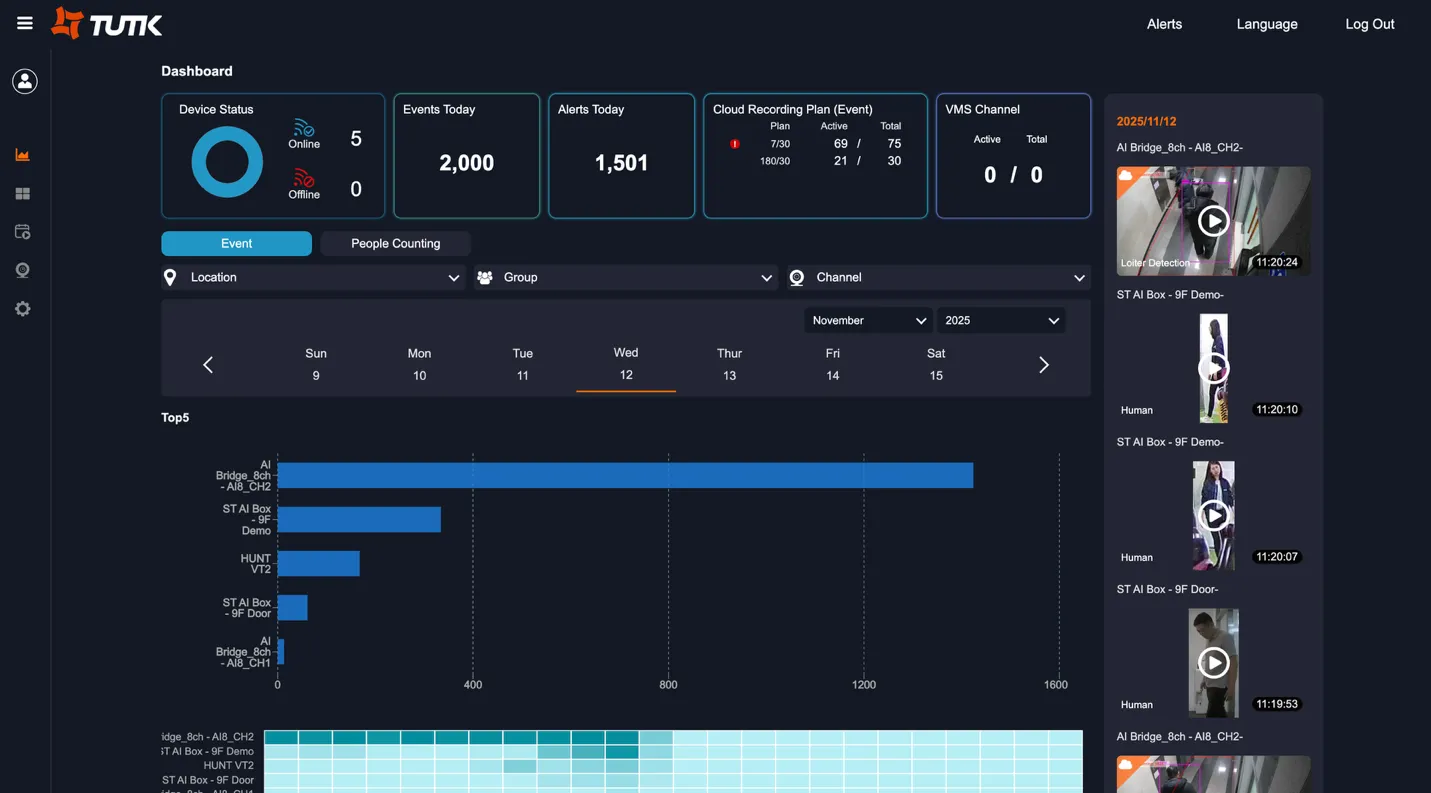Open the Channel dropdown
This screenshot has width=1431, height=793.
click(x=937, y=277)
